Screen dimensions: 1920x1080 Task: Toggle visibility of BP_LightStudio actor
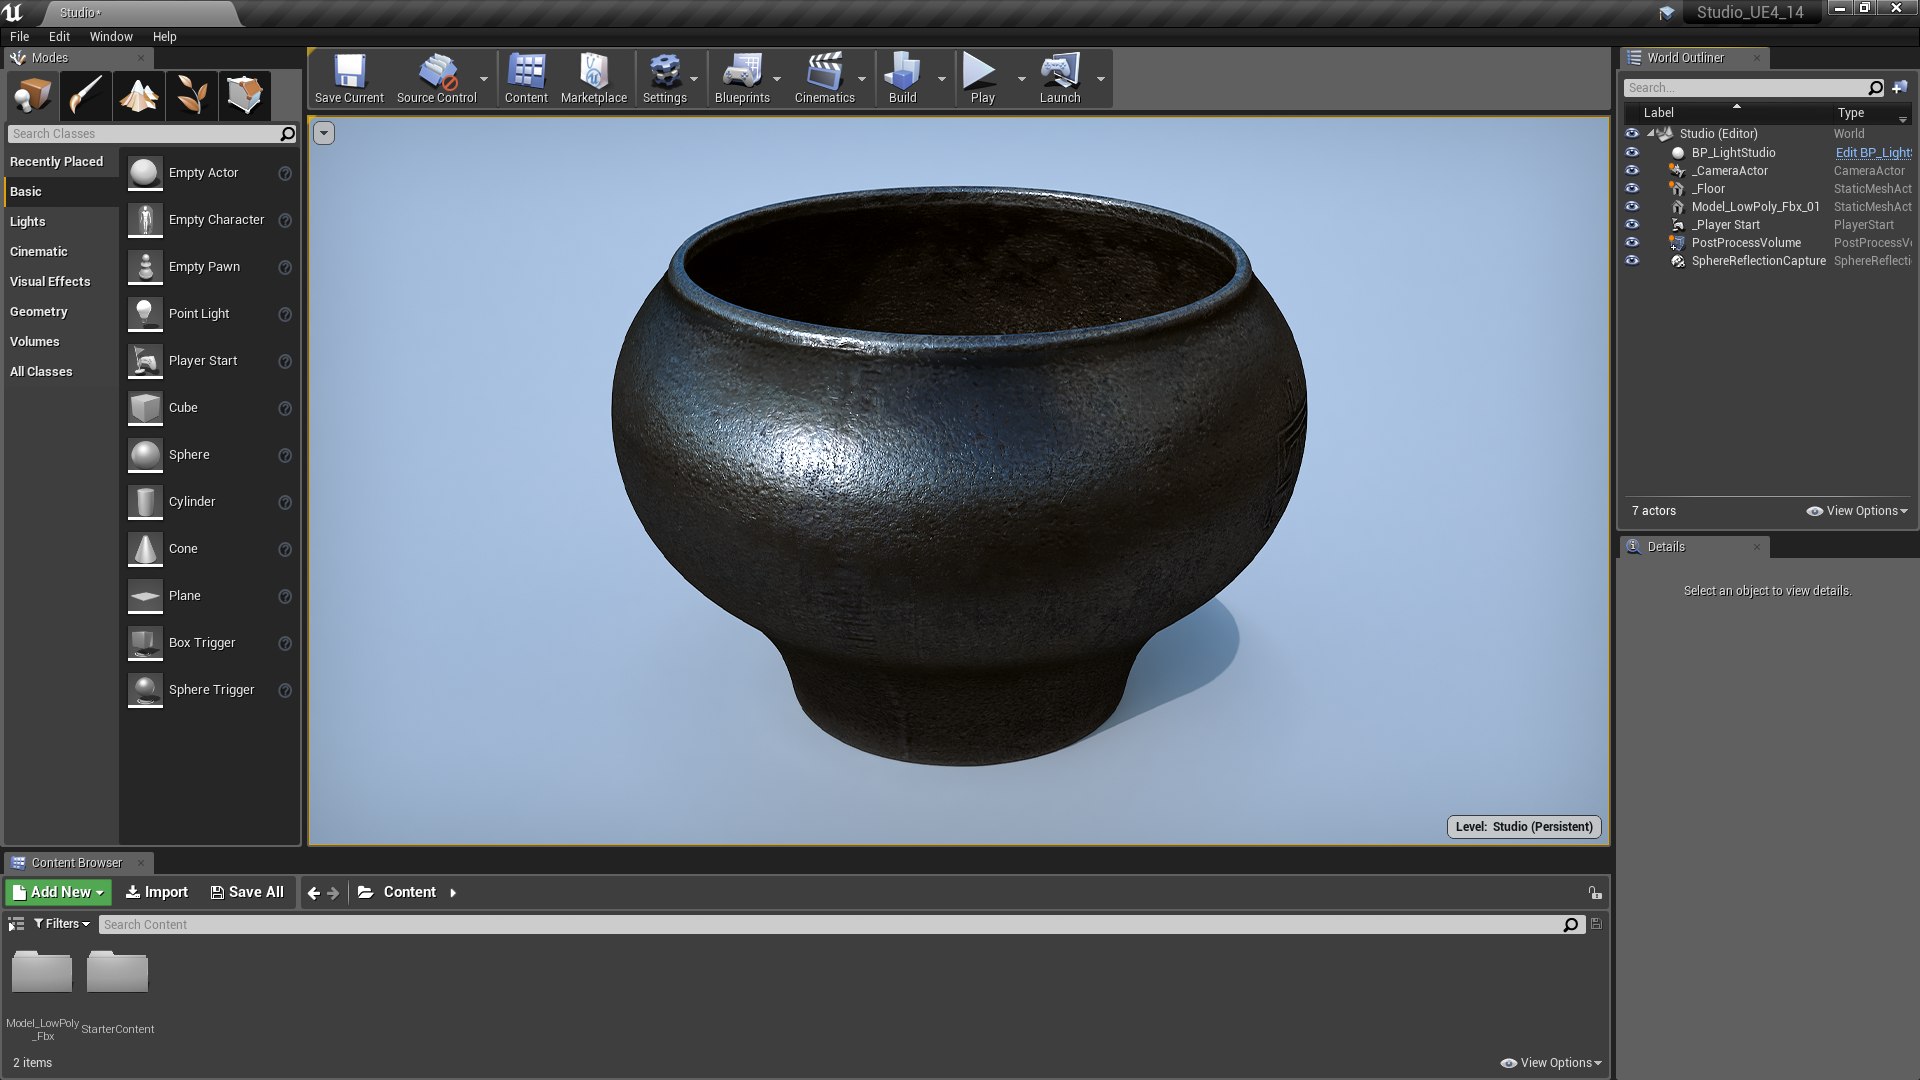(x=1632, y=153)
